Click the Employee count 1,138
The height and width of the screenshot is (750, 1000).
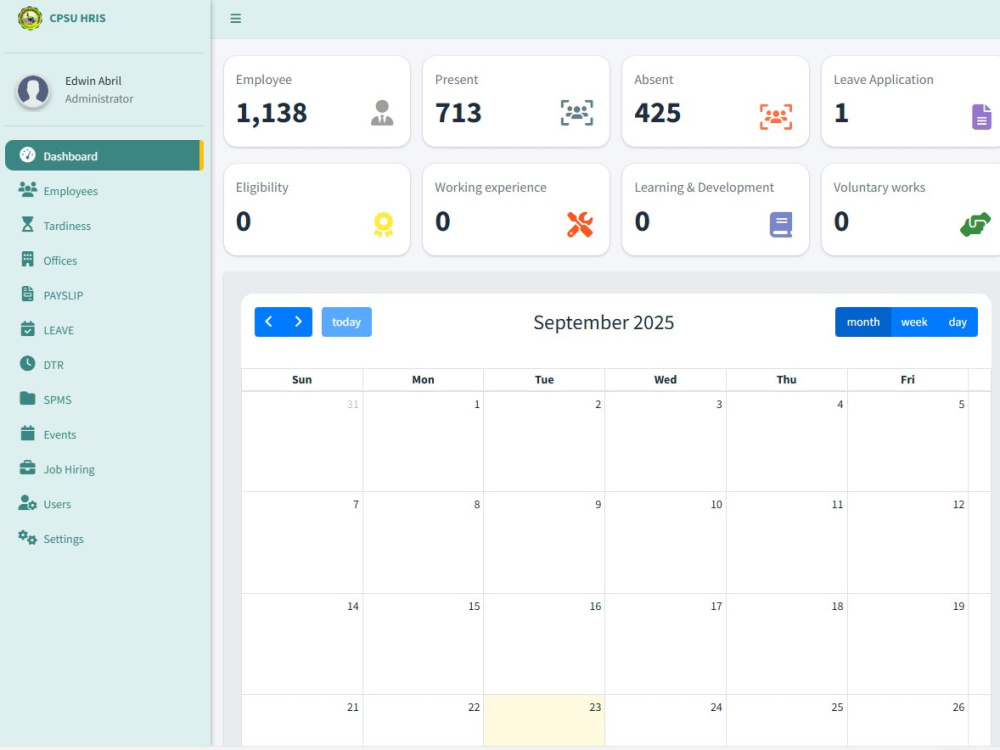click(272, 113)
